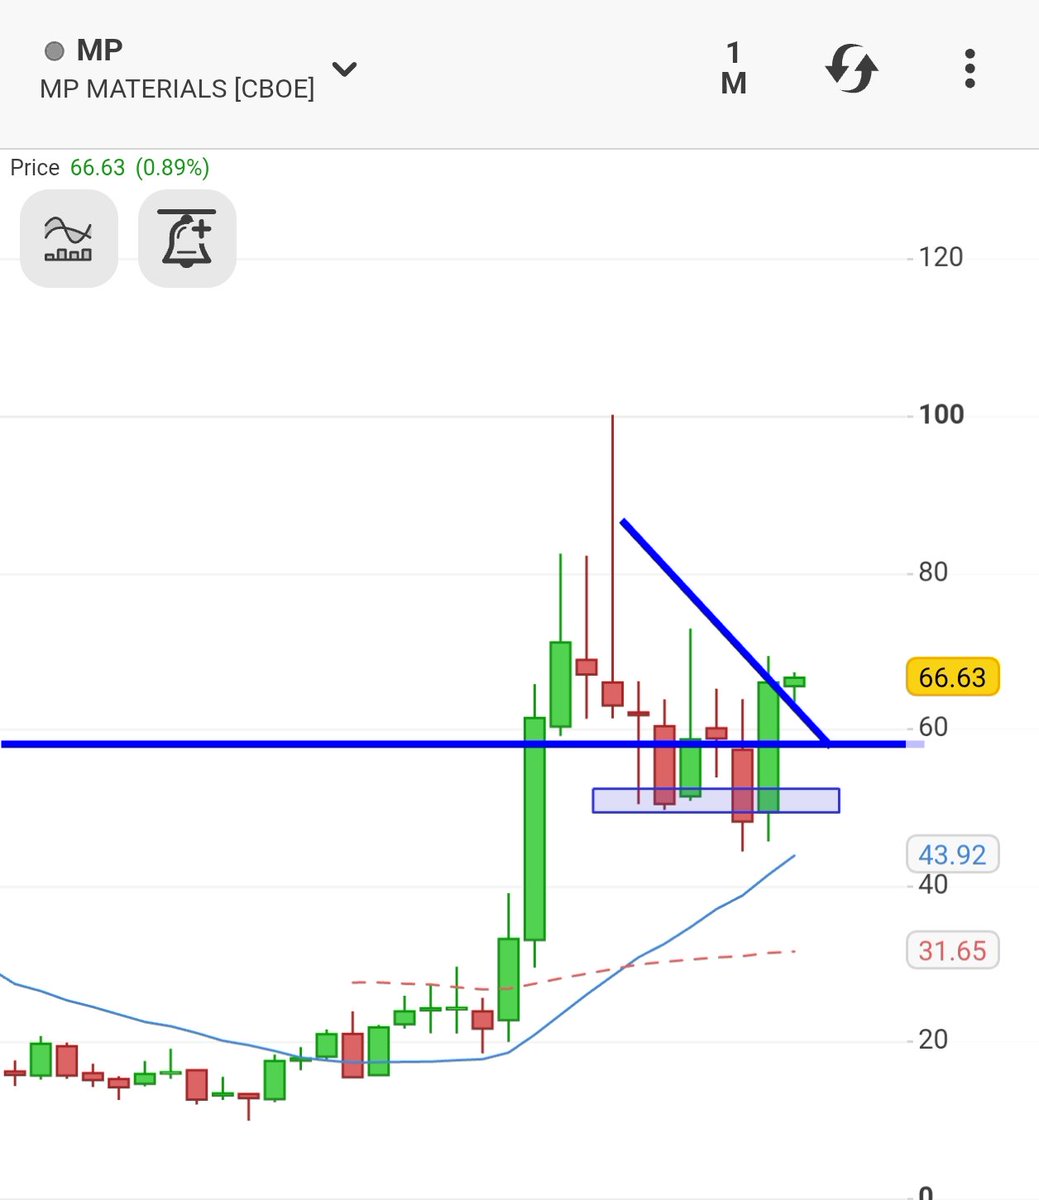This screenshot has width=1039, height=1200.
Task: Expand the MP symbol selector chevron
Action: 344,70
